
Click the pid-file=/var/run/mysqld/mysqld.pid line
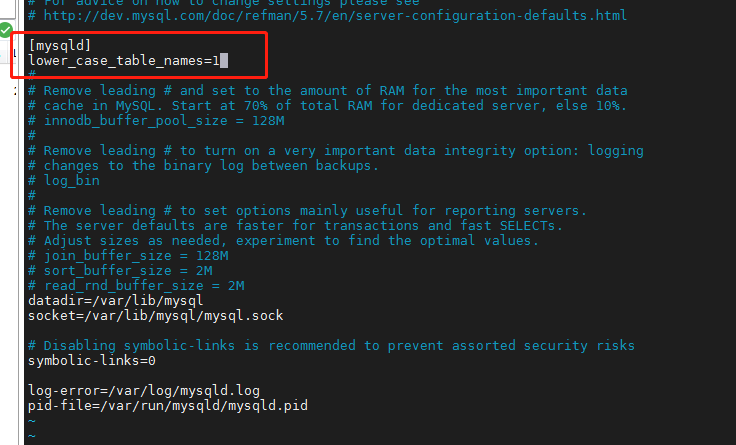click(168, 406)
